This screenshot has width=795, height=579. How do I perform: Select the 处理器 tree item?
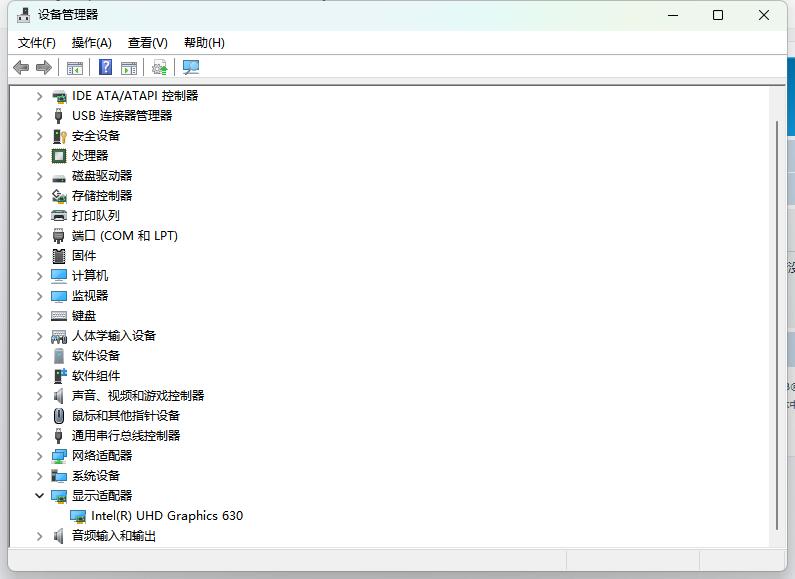90,156
